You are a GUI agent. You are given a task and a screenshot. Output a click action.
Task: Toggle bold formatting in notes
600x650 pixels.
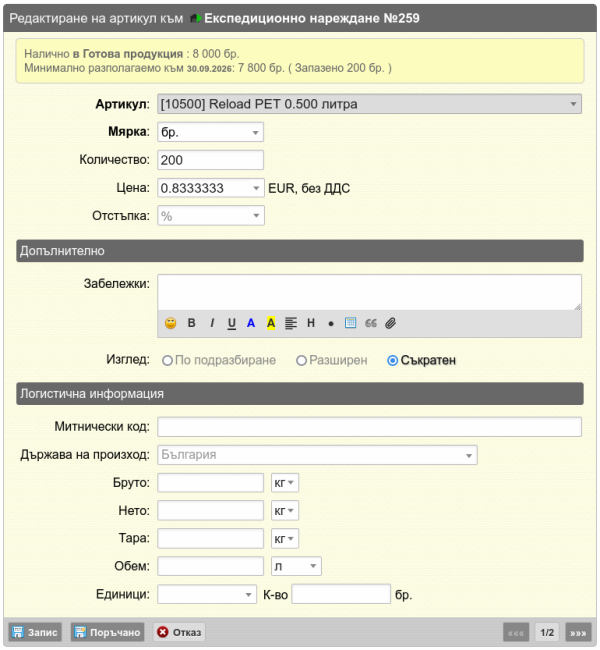click(191, 323)
